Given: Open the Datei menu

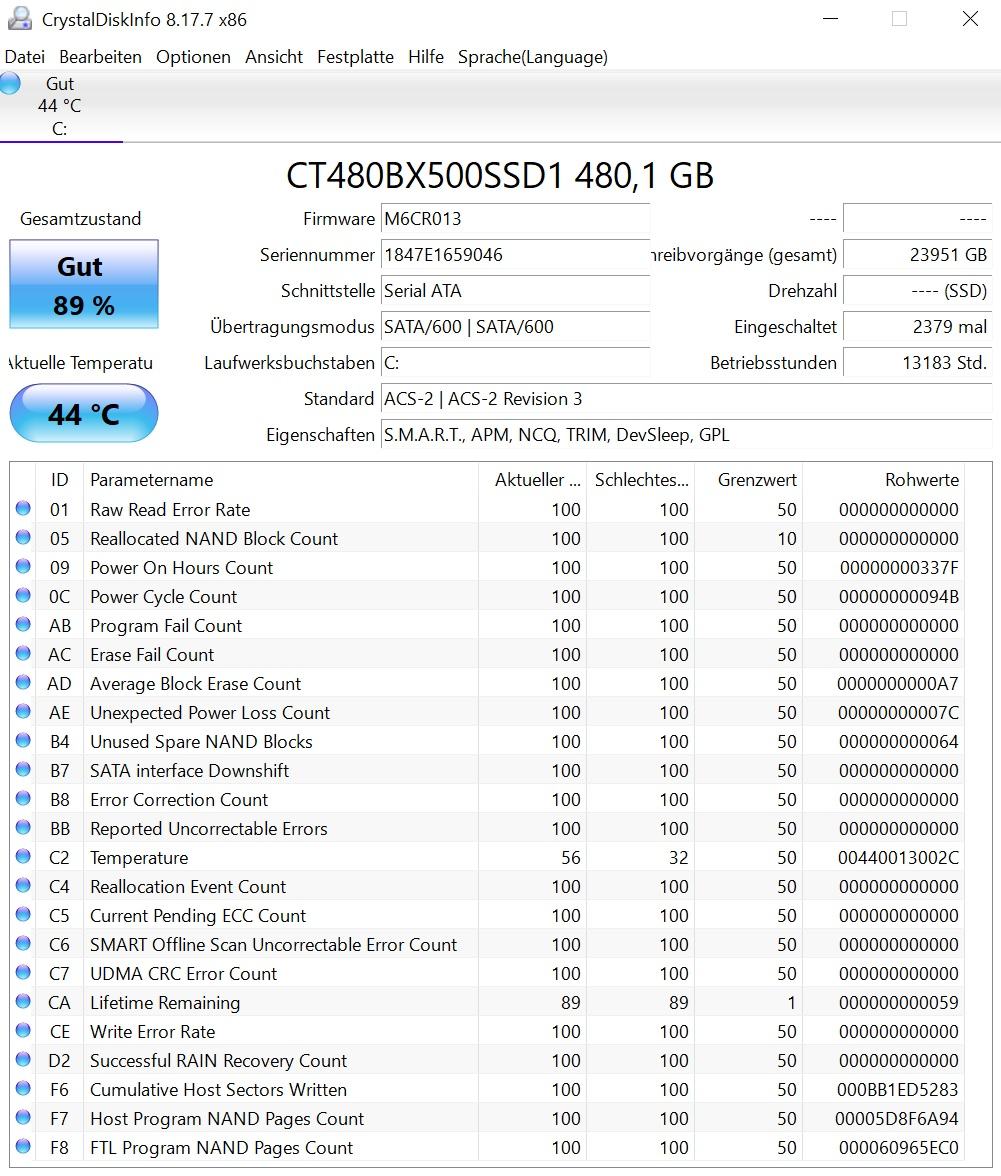Looking at the screenshot, I should (25, 57).
